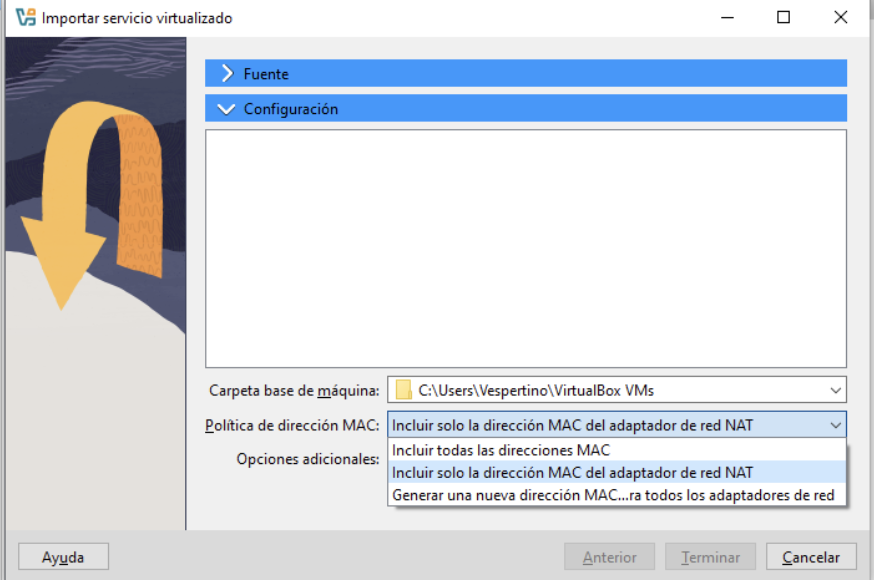The image size is (874, 580).
Task: Click the Terminar button
Action: tap(710, 557)
